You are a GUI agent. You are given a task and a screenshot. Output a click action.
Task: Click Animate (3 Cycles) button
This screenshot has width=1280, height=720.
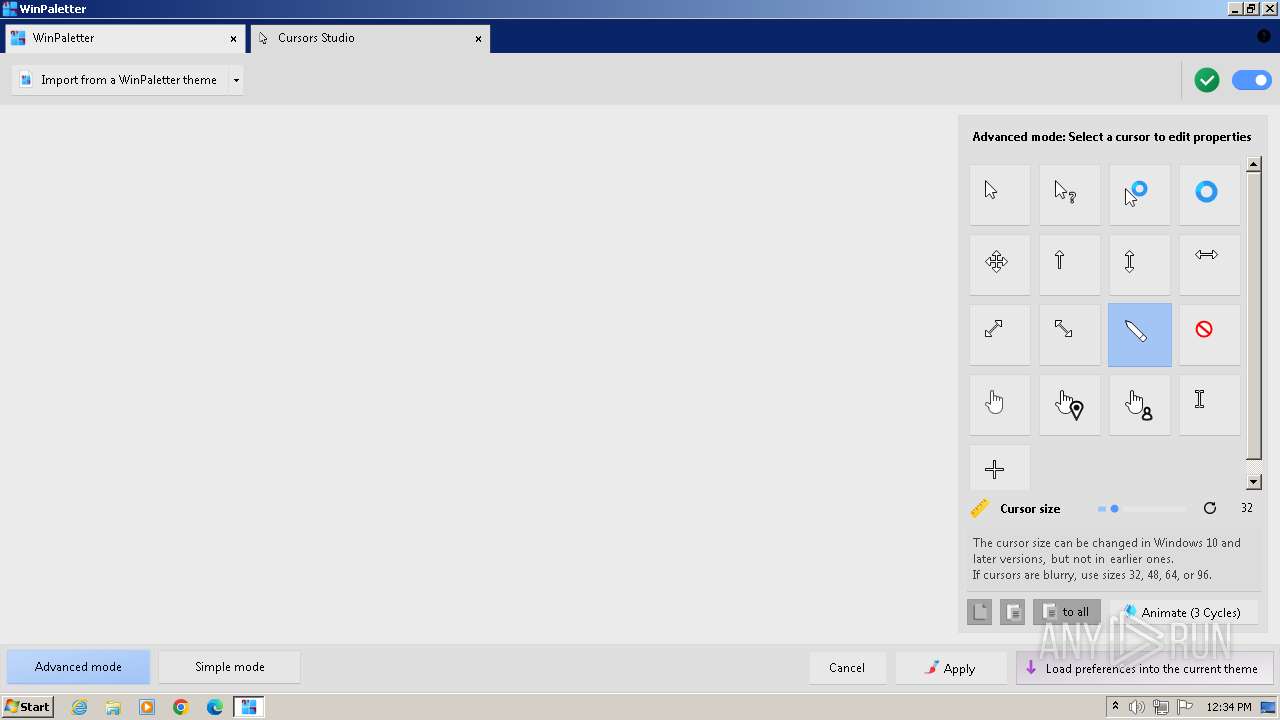(1184, 612)
